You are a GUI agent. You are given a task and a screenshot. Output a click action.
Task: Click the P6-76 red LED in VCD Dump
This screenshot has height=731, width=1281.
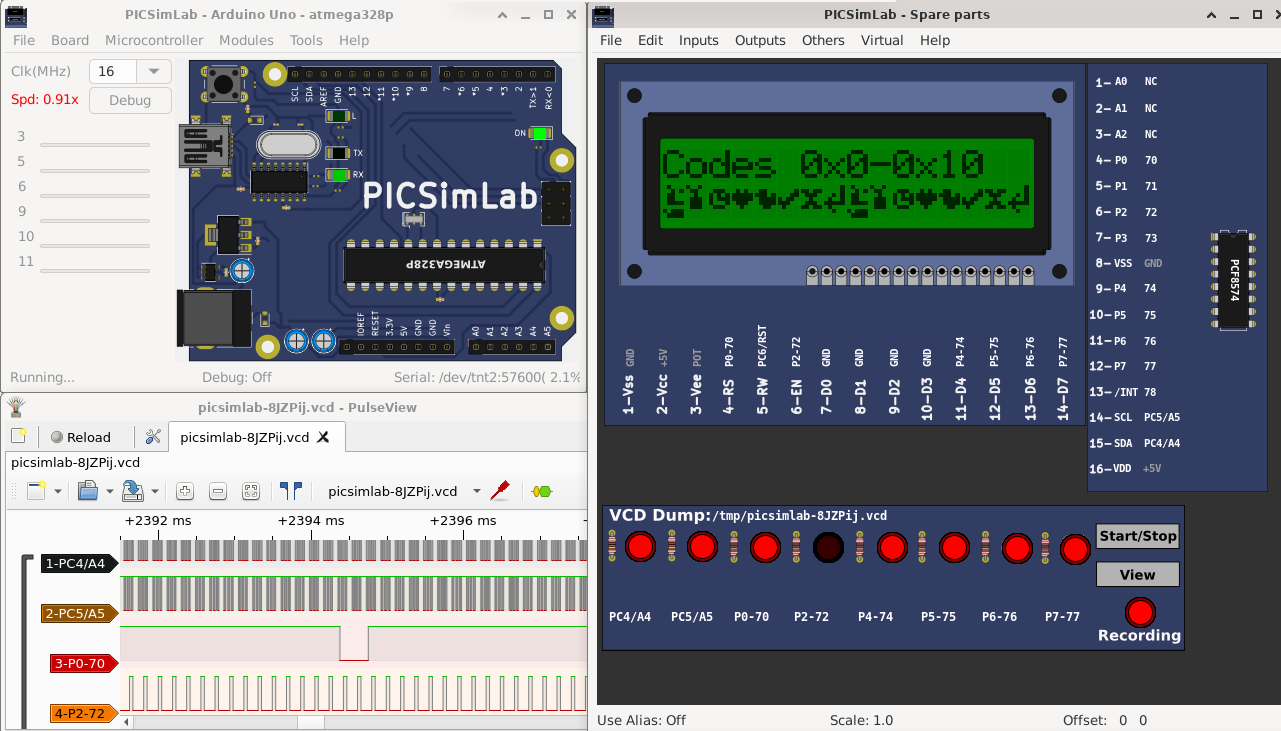tap(1017, 548)
